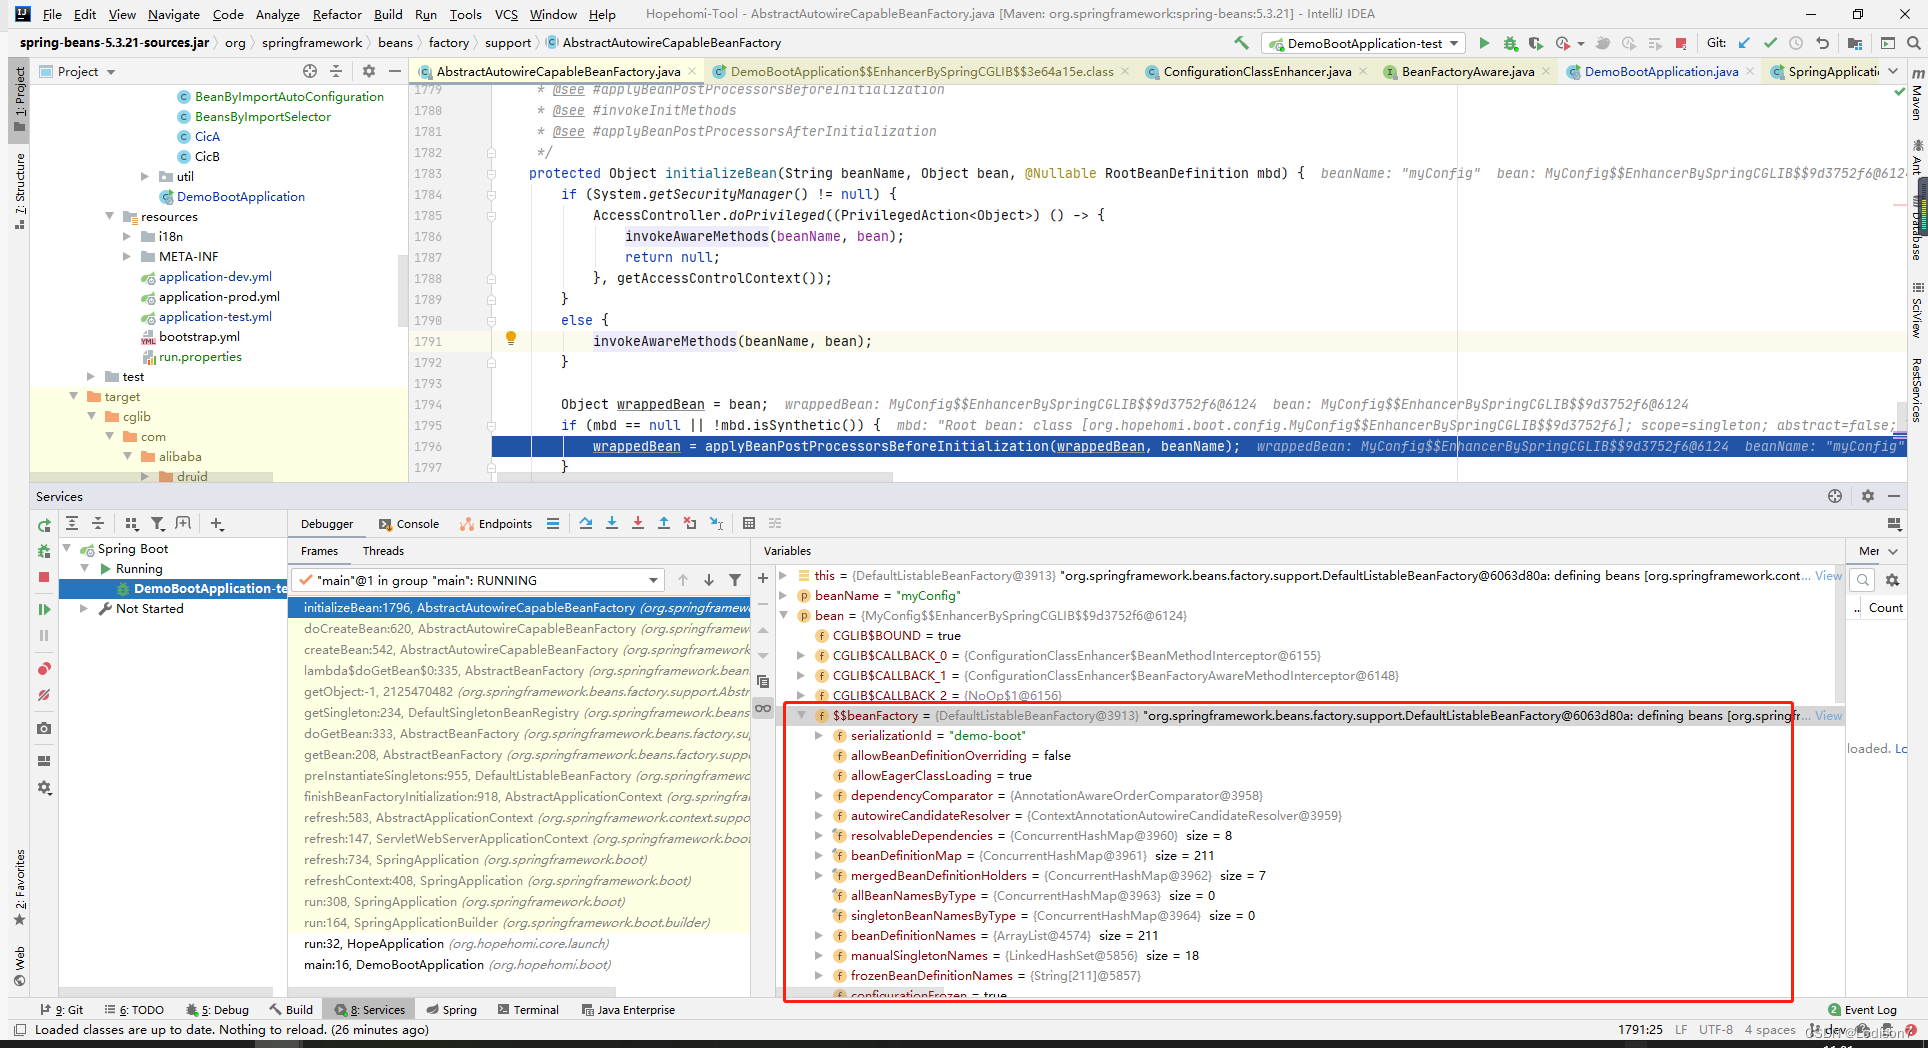
Task: Switch to the Console tab in debugger
Action: pos(409,524)
